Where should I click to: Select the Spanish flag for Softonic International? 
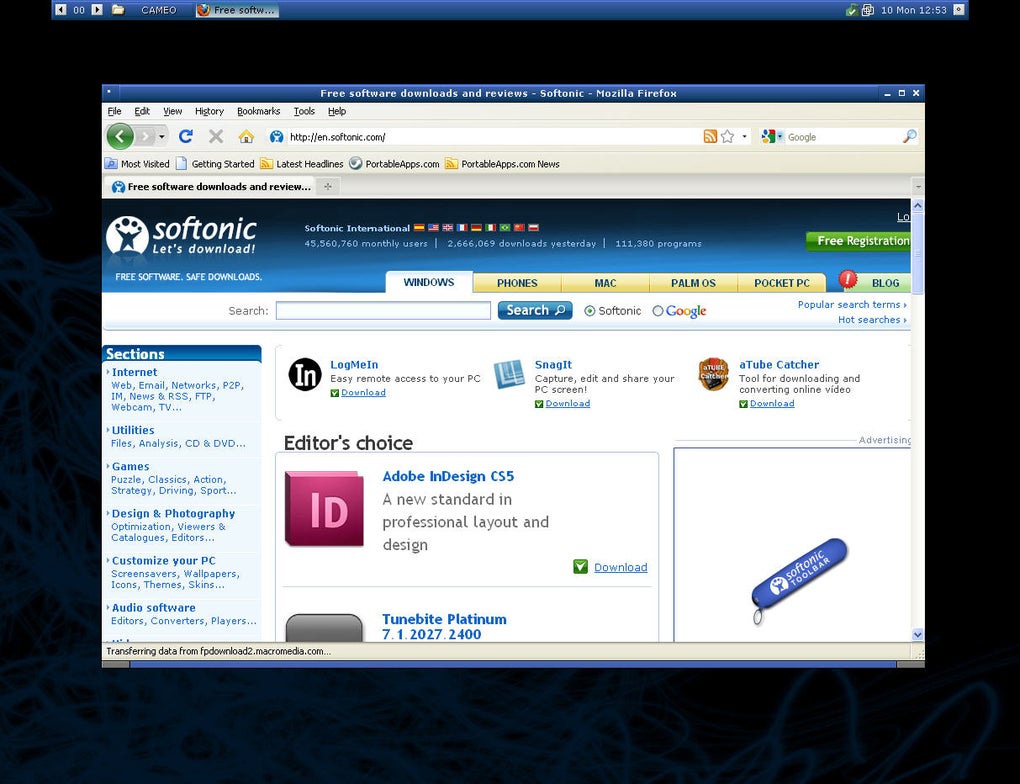tap(419, 228)
